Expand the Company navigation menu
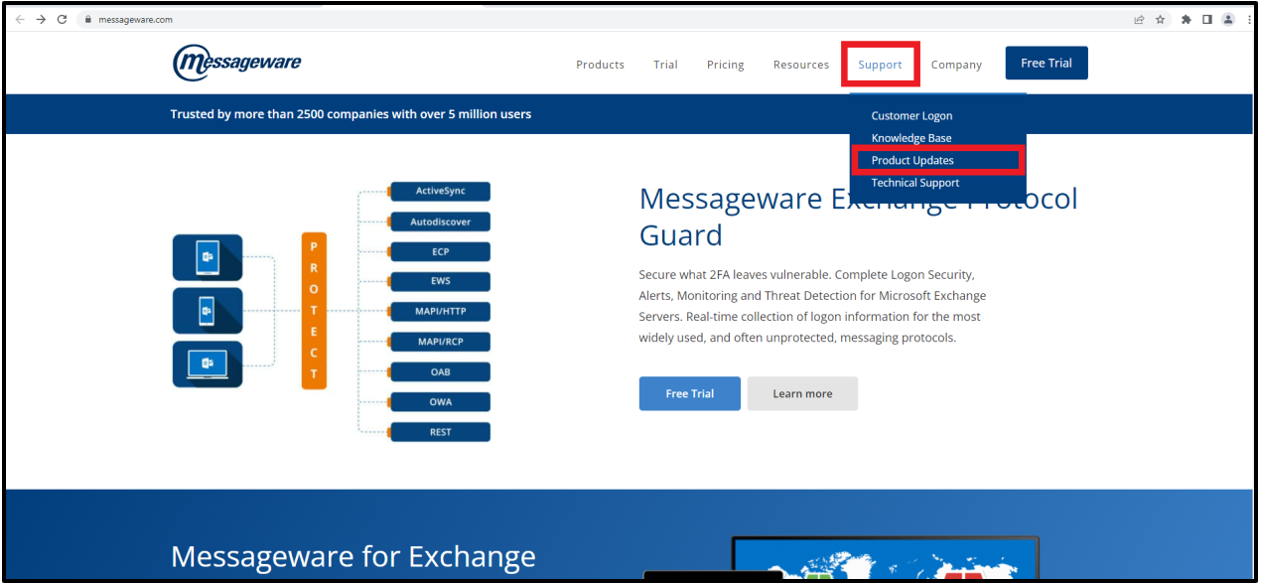Screen dimensions: 1261x586 coord(956,64)
